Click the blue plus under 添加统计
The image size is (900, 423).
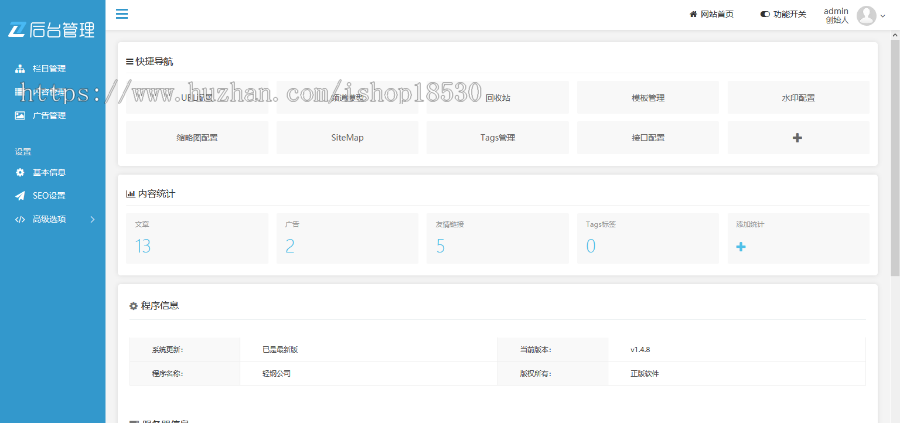tap(741, 246)
